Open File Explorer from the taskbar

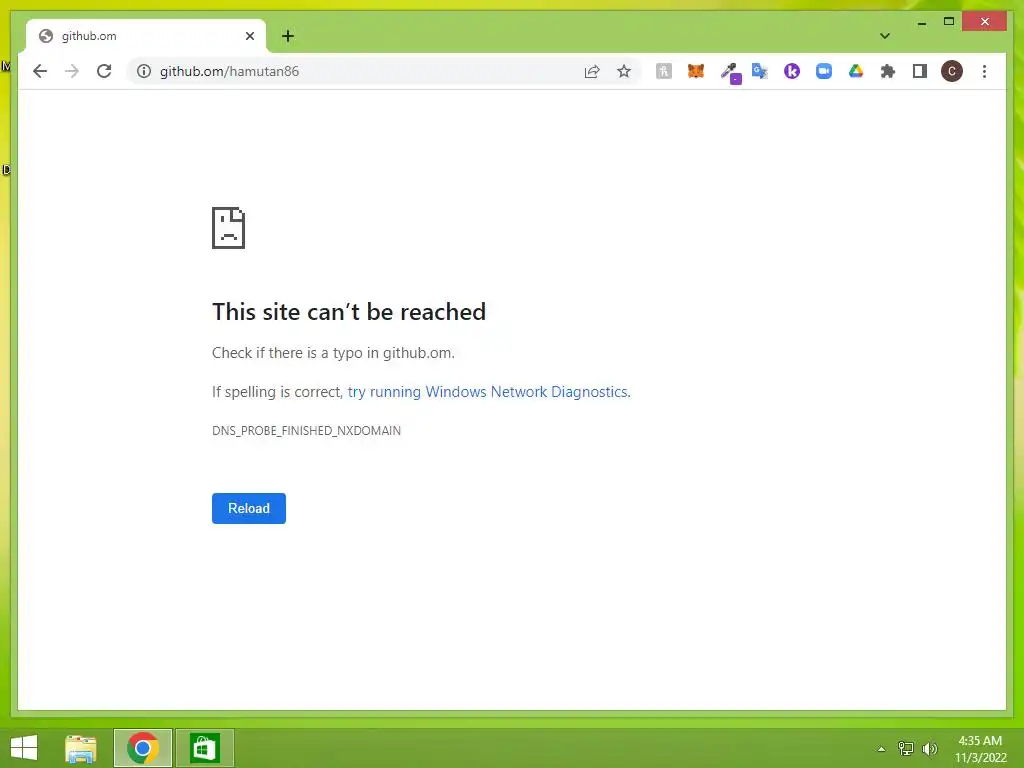point(81,748)
